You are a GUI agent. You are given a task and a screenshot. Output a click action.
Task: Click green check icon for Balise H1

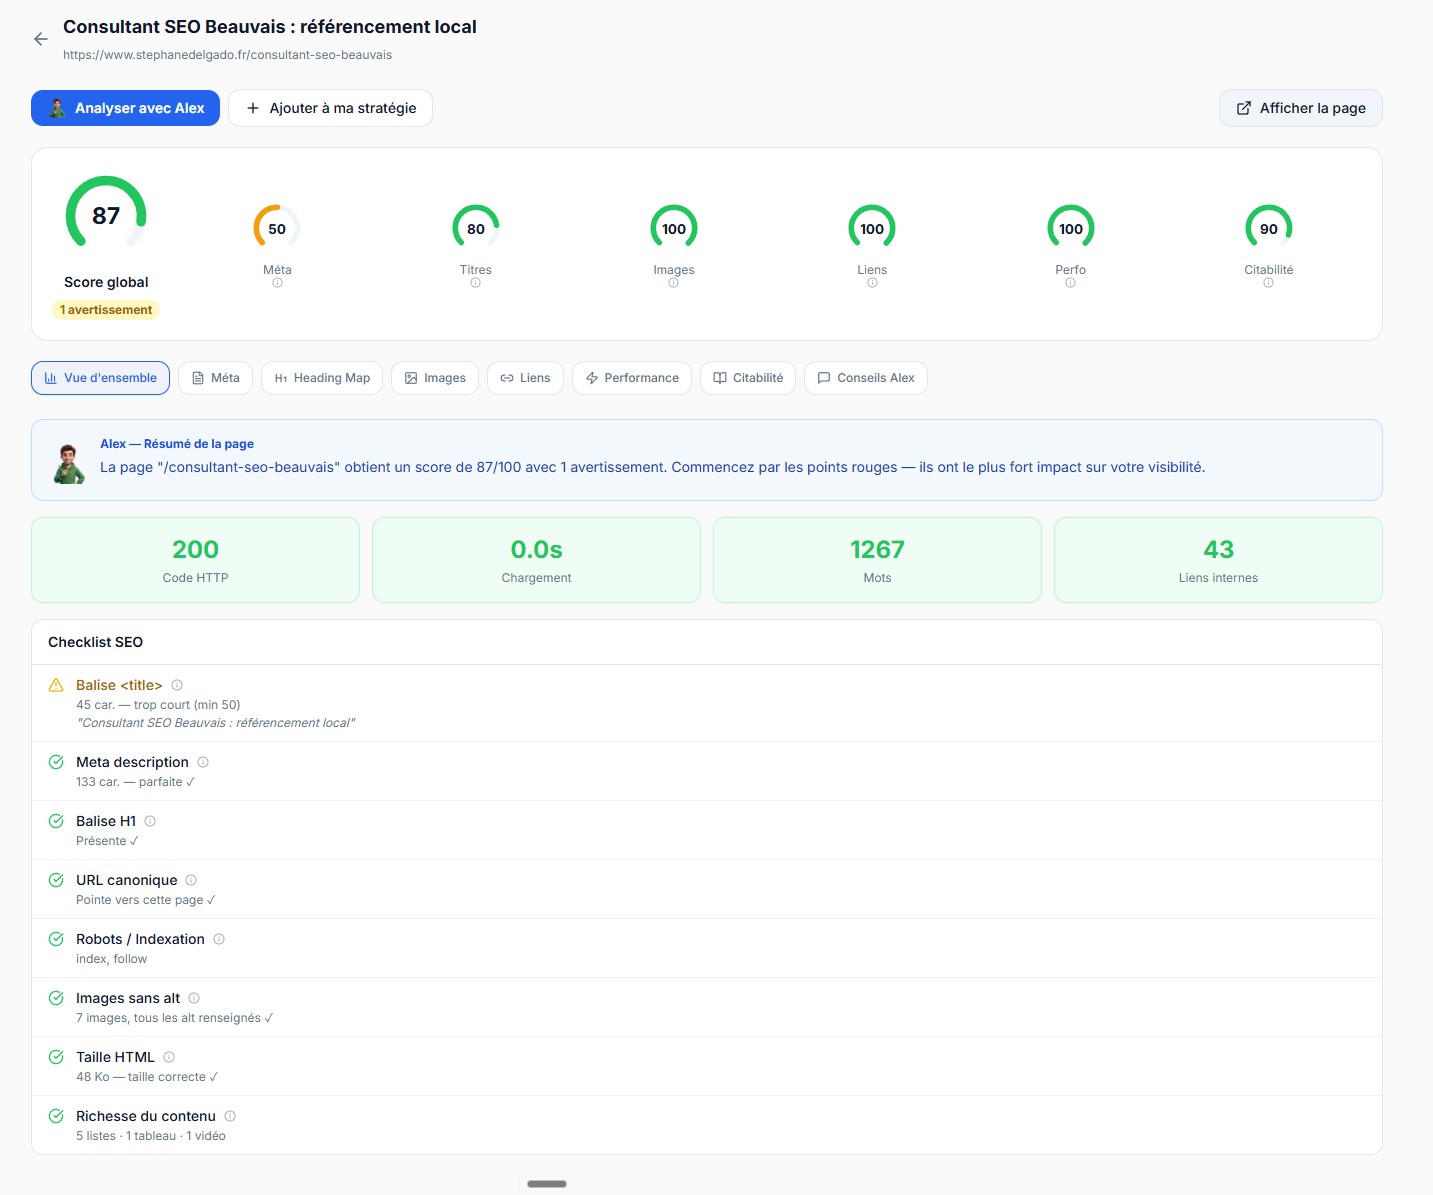pyautogui.click(x=56, y=821)
